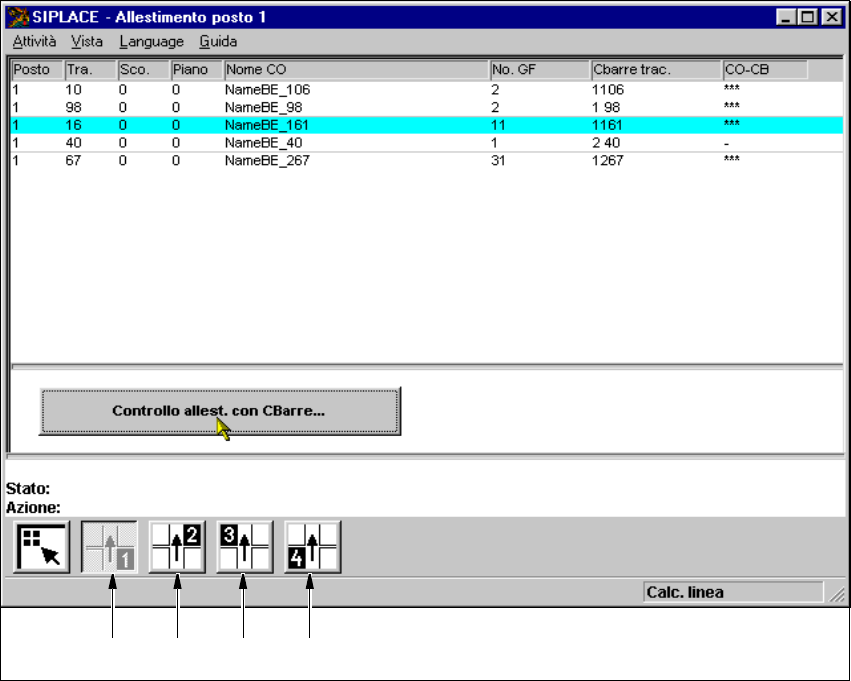Close the SIPLACE window

[x=831, y=17]
